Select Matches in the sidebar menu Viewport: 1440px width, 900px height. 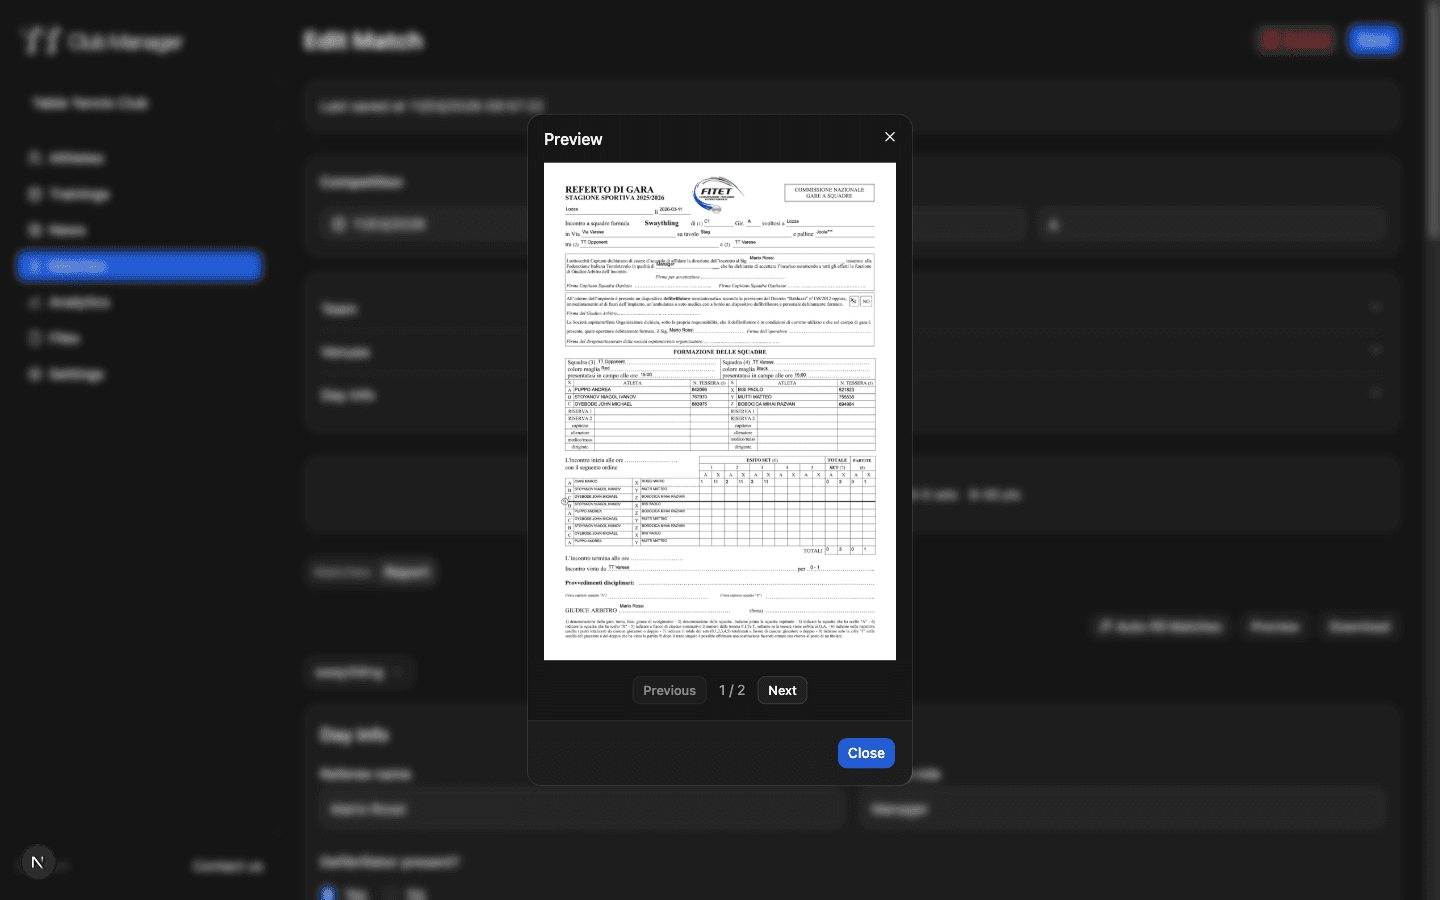coord(139,265)
